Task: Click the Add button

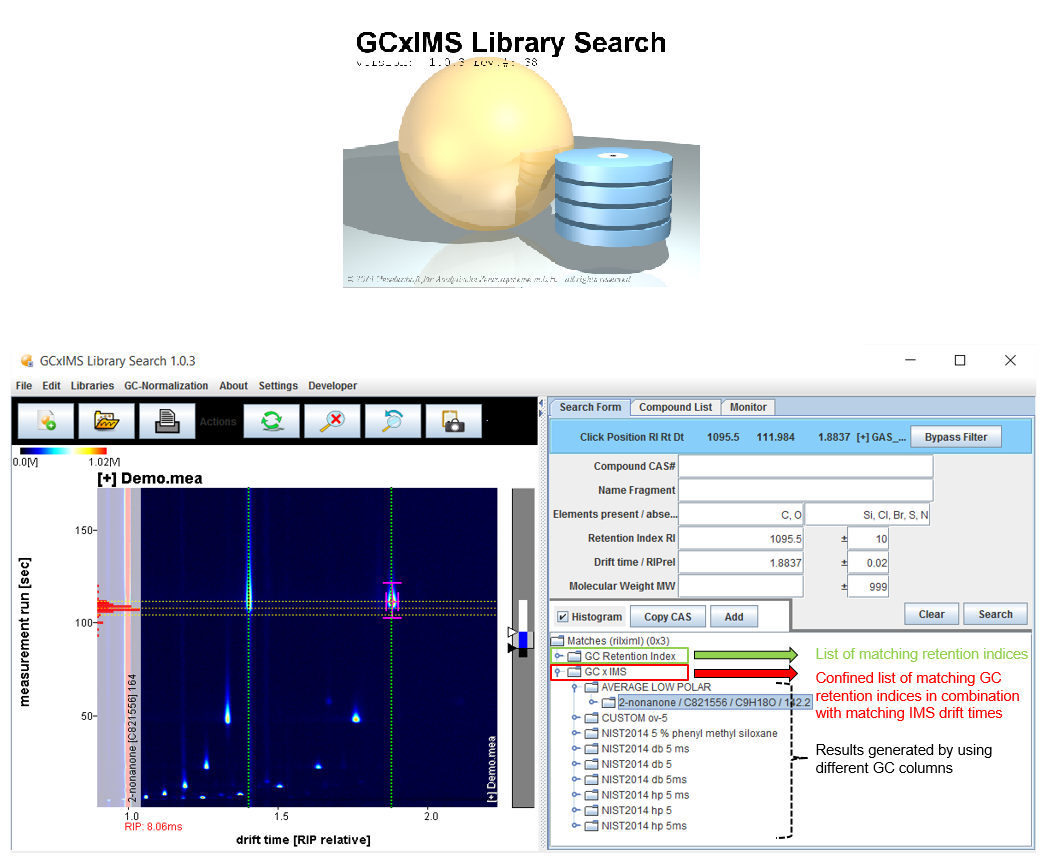Action: (734, 617)
